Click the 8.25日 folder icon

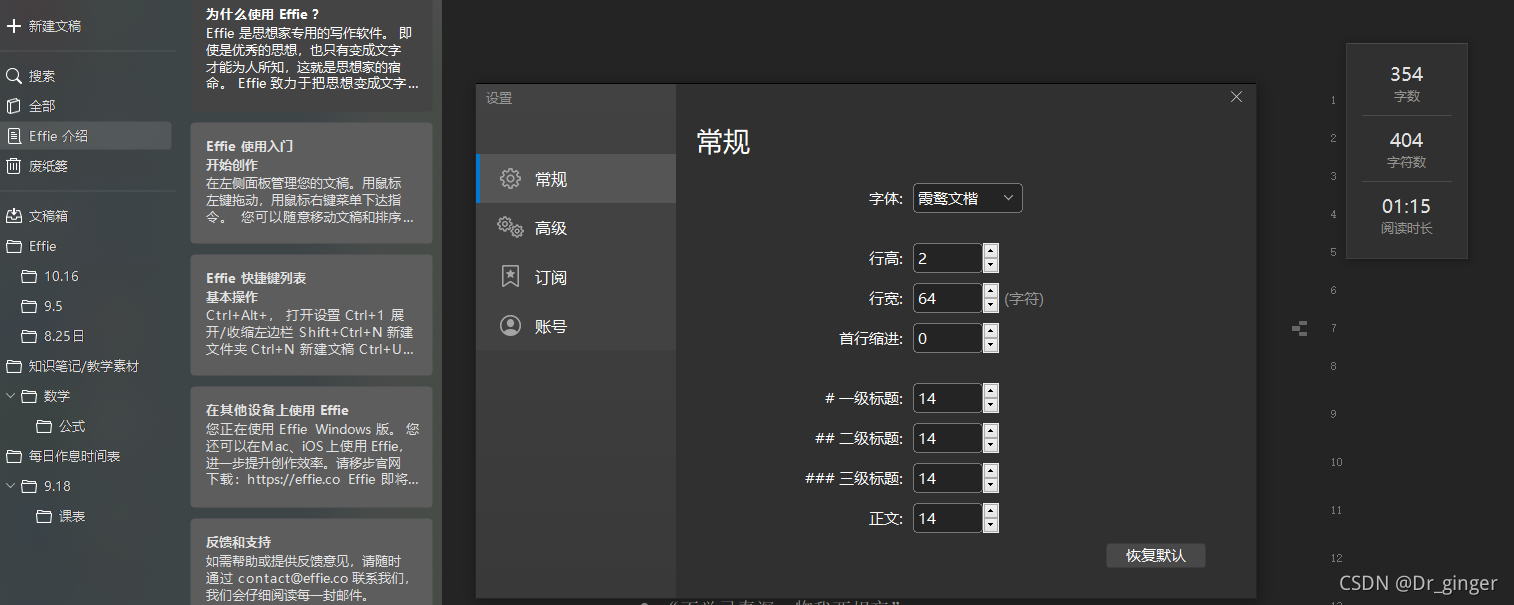tap(29, 336)
